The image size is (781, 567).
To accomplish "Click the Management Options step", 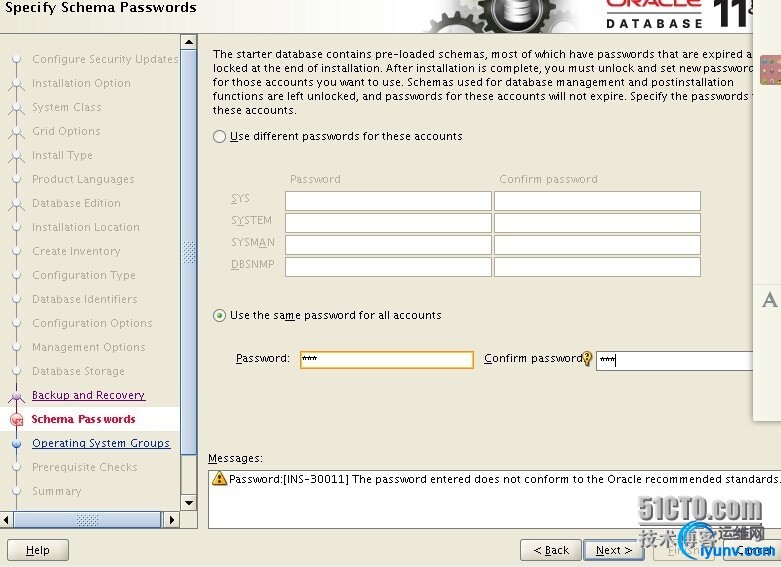I will pos(89,347).
